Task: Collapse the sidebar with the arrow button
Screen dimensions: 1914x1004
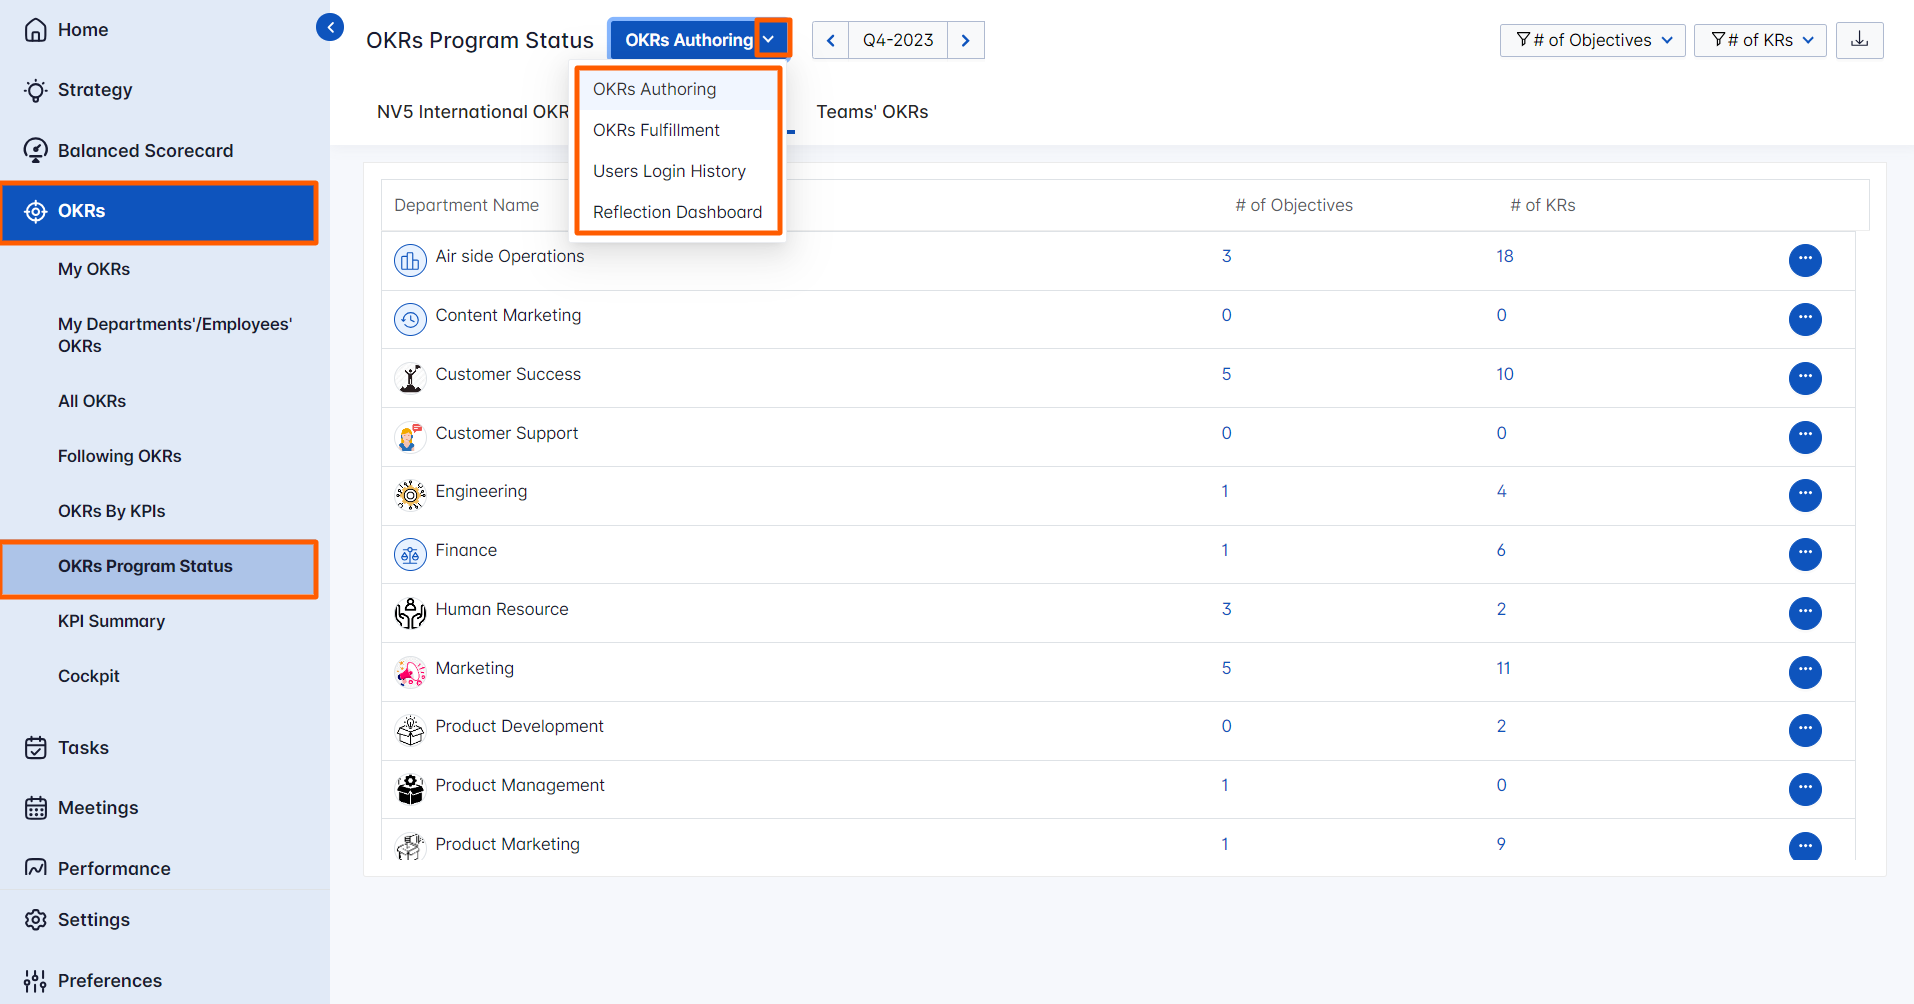Action: [x=330, y=27]
